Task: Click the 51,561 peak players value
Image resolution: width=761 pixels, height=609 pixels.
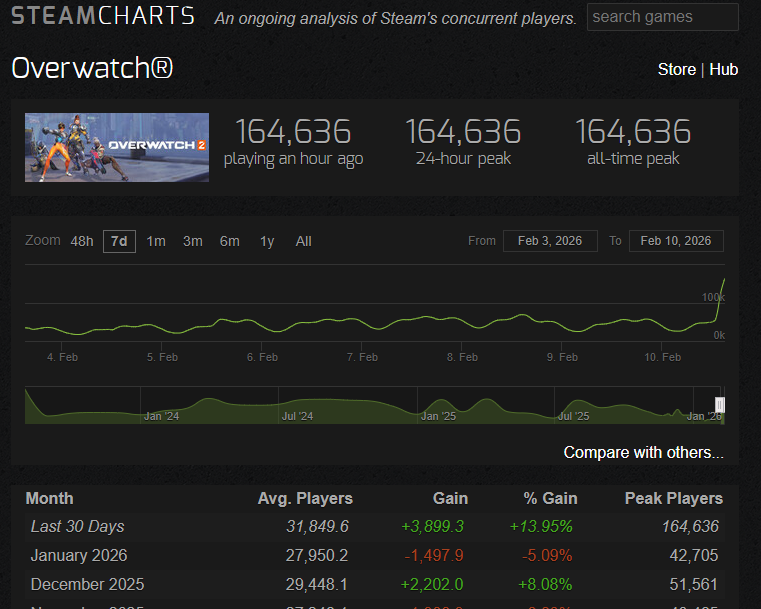Action: 694,585
